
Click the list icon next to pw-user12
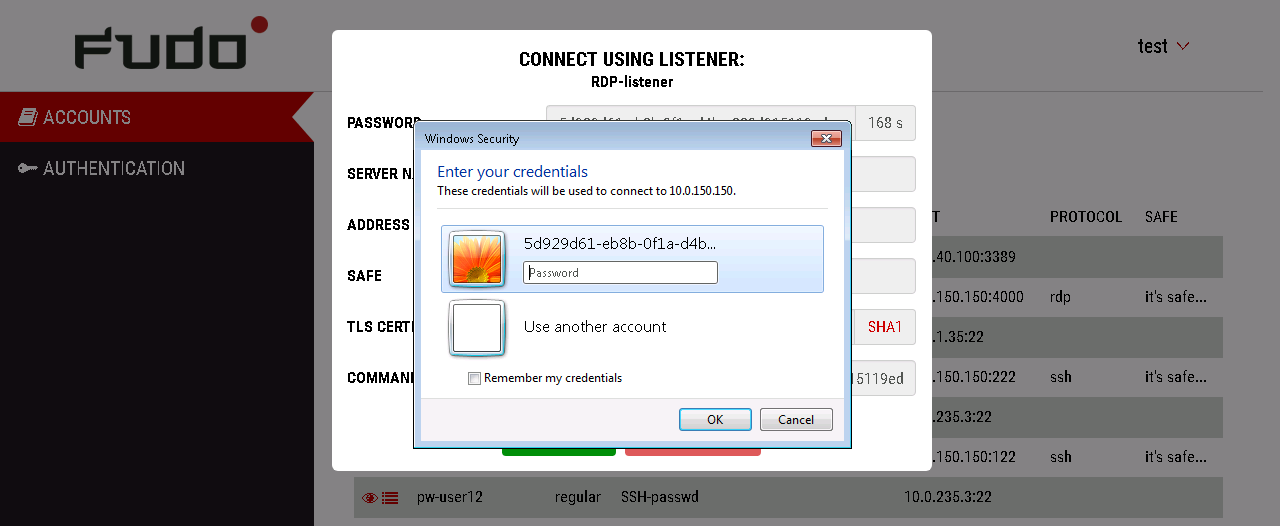pyautogui.click(x=390, y=497)
